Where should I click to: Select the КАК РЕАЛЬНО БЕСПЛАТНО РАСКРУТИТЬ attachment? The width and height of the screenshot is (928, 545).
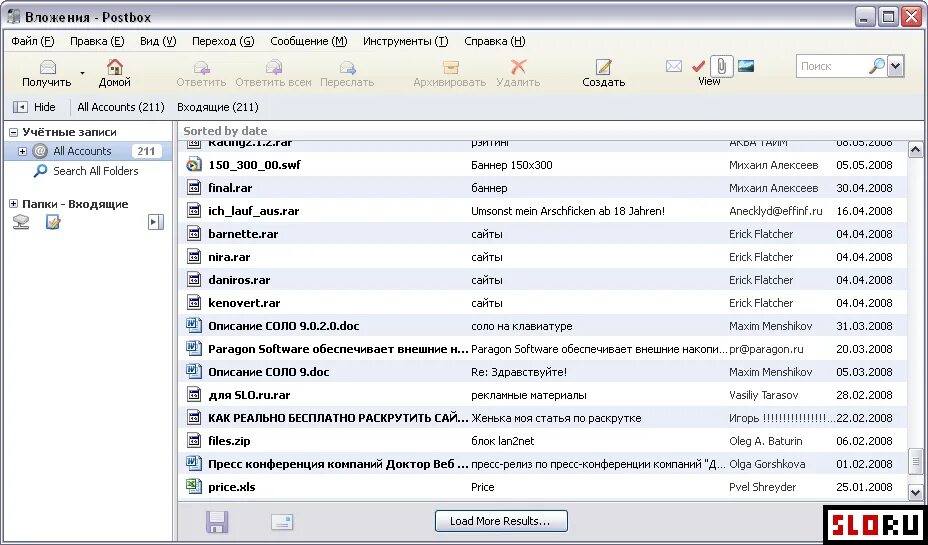point(542,418)
